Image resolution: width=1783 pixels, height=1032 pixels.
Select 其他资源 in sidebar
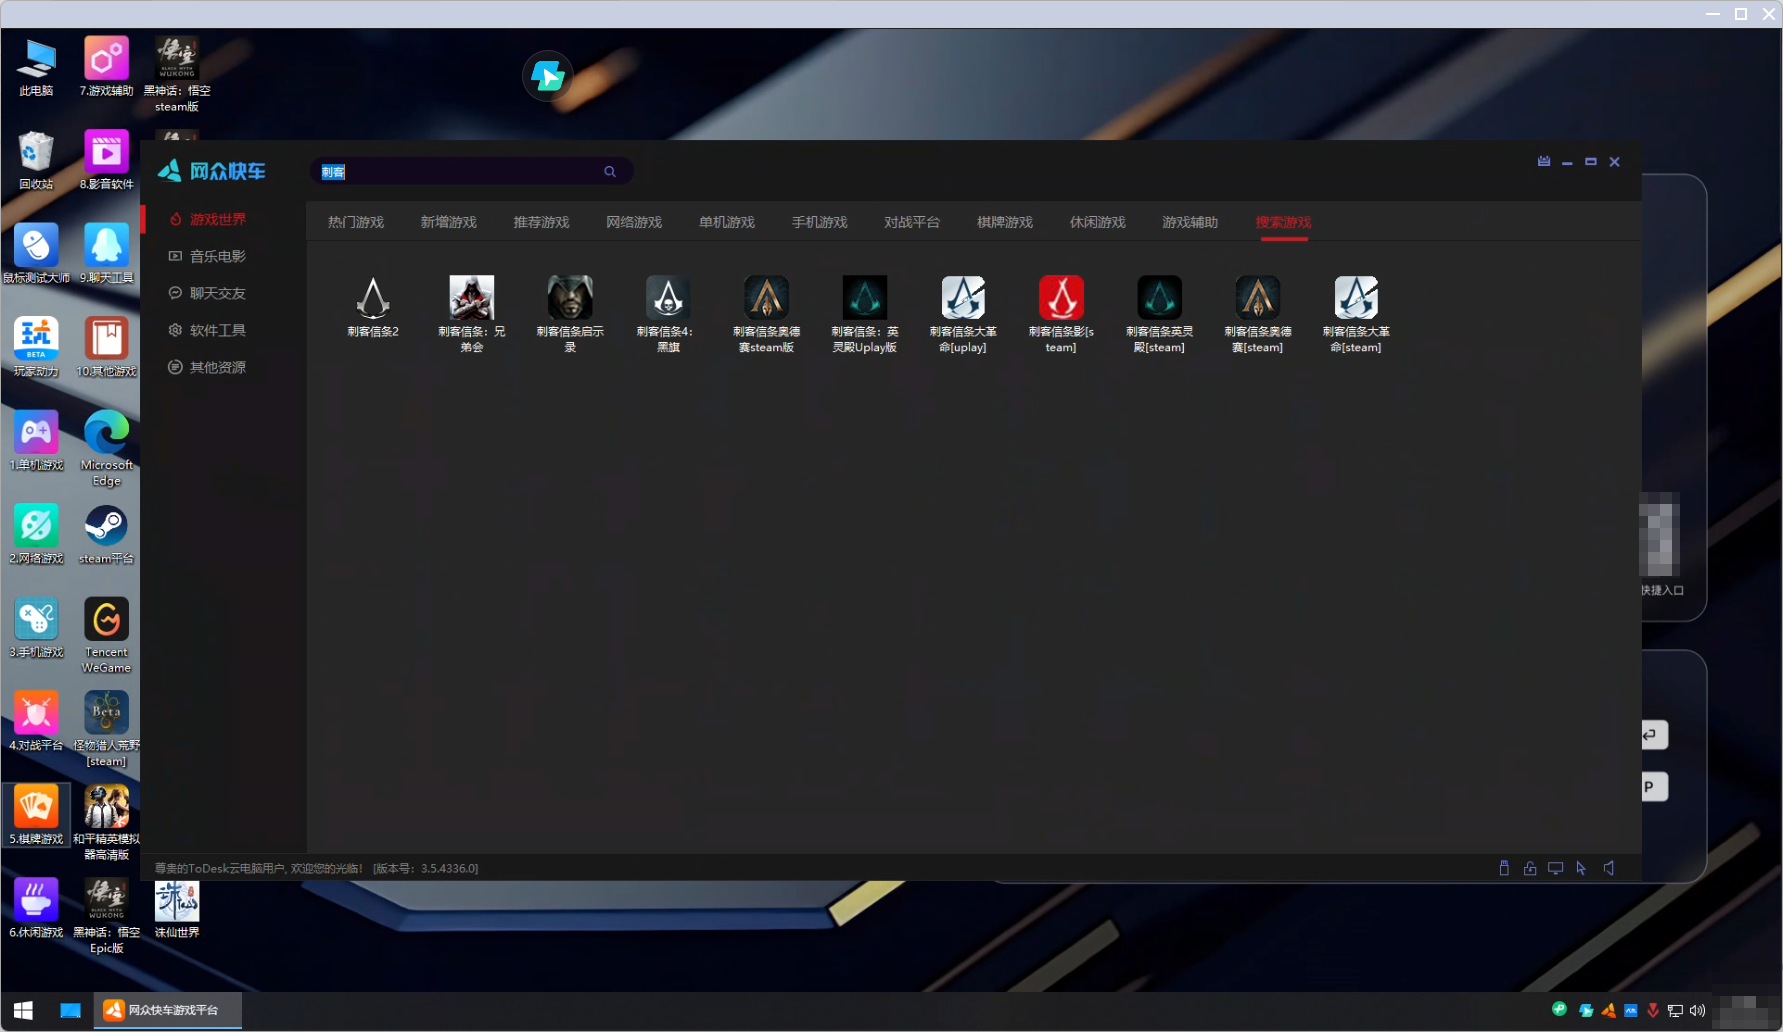tap(217, 367)
